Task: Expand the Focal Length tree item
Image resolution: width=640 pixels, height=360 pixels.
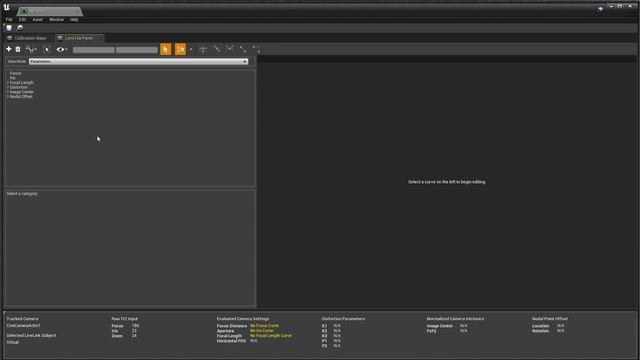Action: point(8,82)
